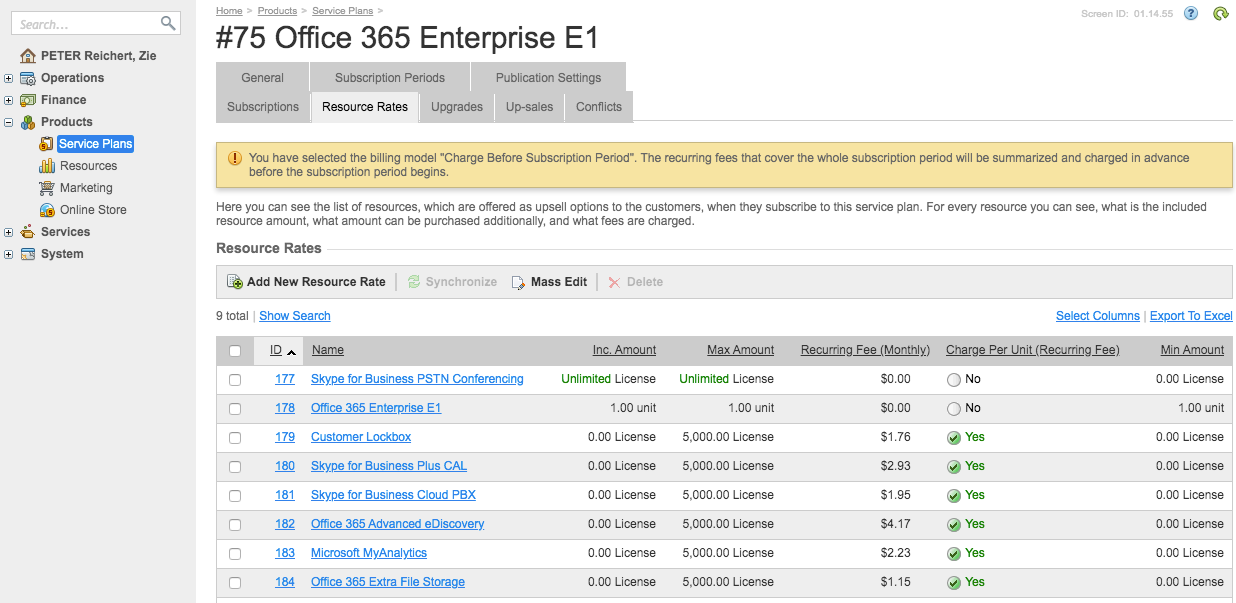Switch to the Subscriptions tab
The height and width of the screenshot is (603, 1236).
point(263,107)
